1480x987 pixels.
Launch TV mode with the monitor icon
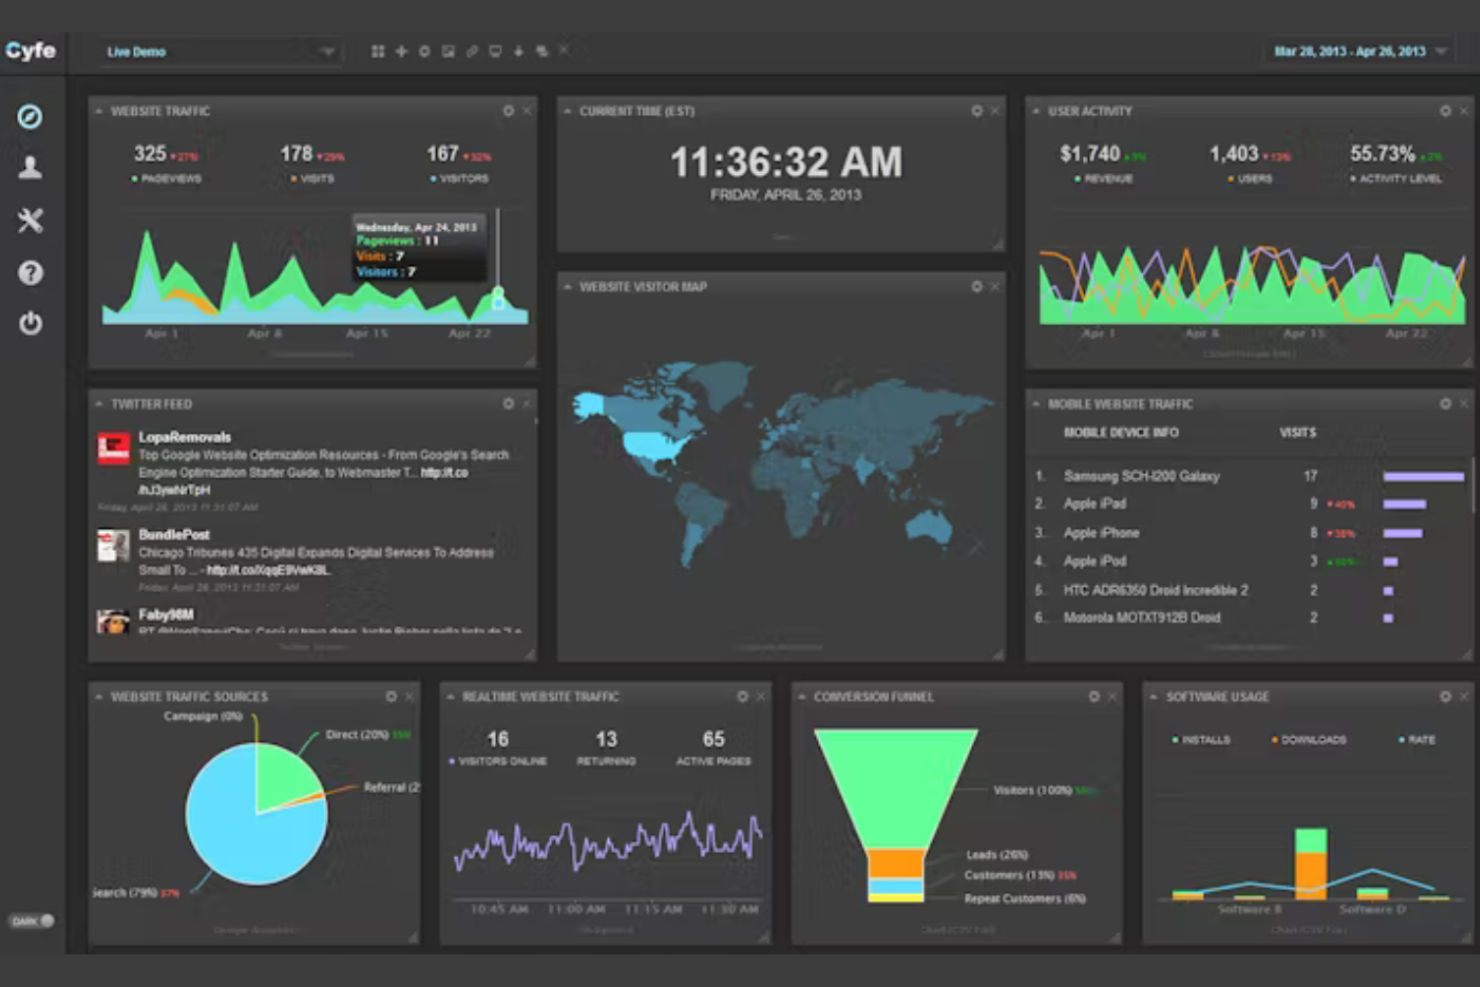(x=495, y=50)
